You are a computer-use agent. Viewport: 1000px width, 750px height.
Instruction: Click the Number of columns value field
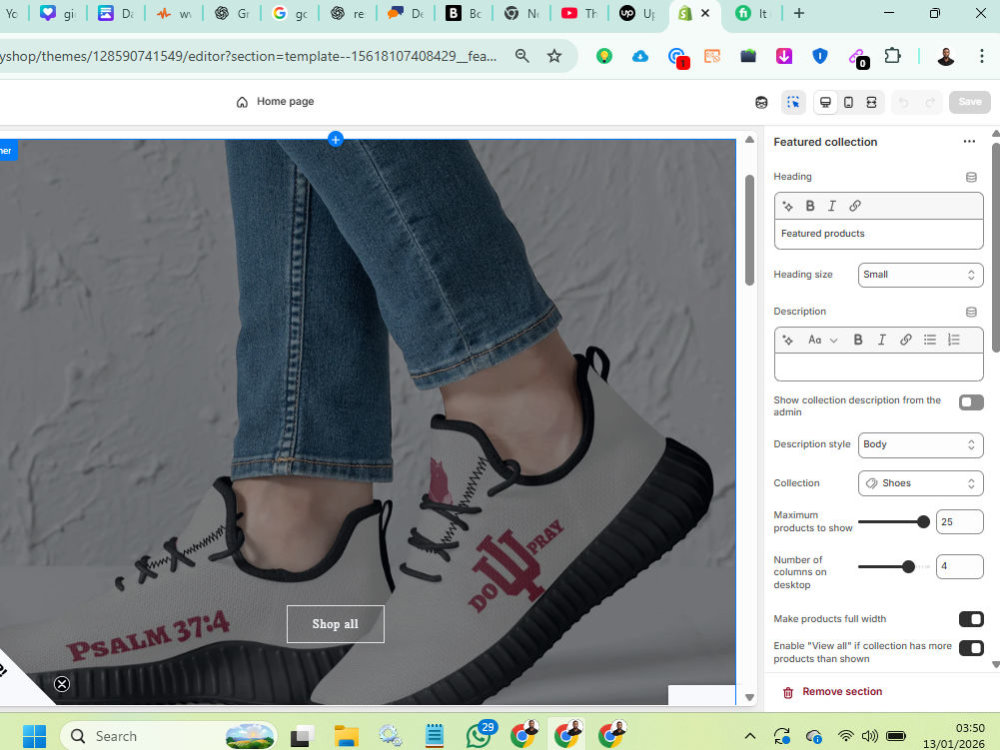pyautogui.click(x=959, y=566)
